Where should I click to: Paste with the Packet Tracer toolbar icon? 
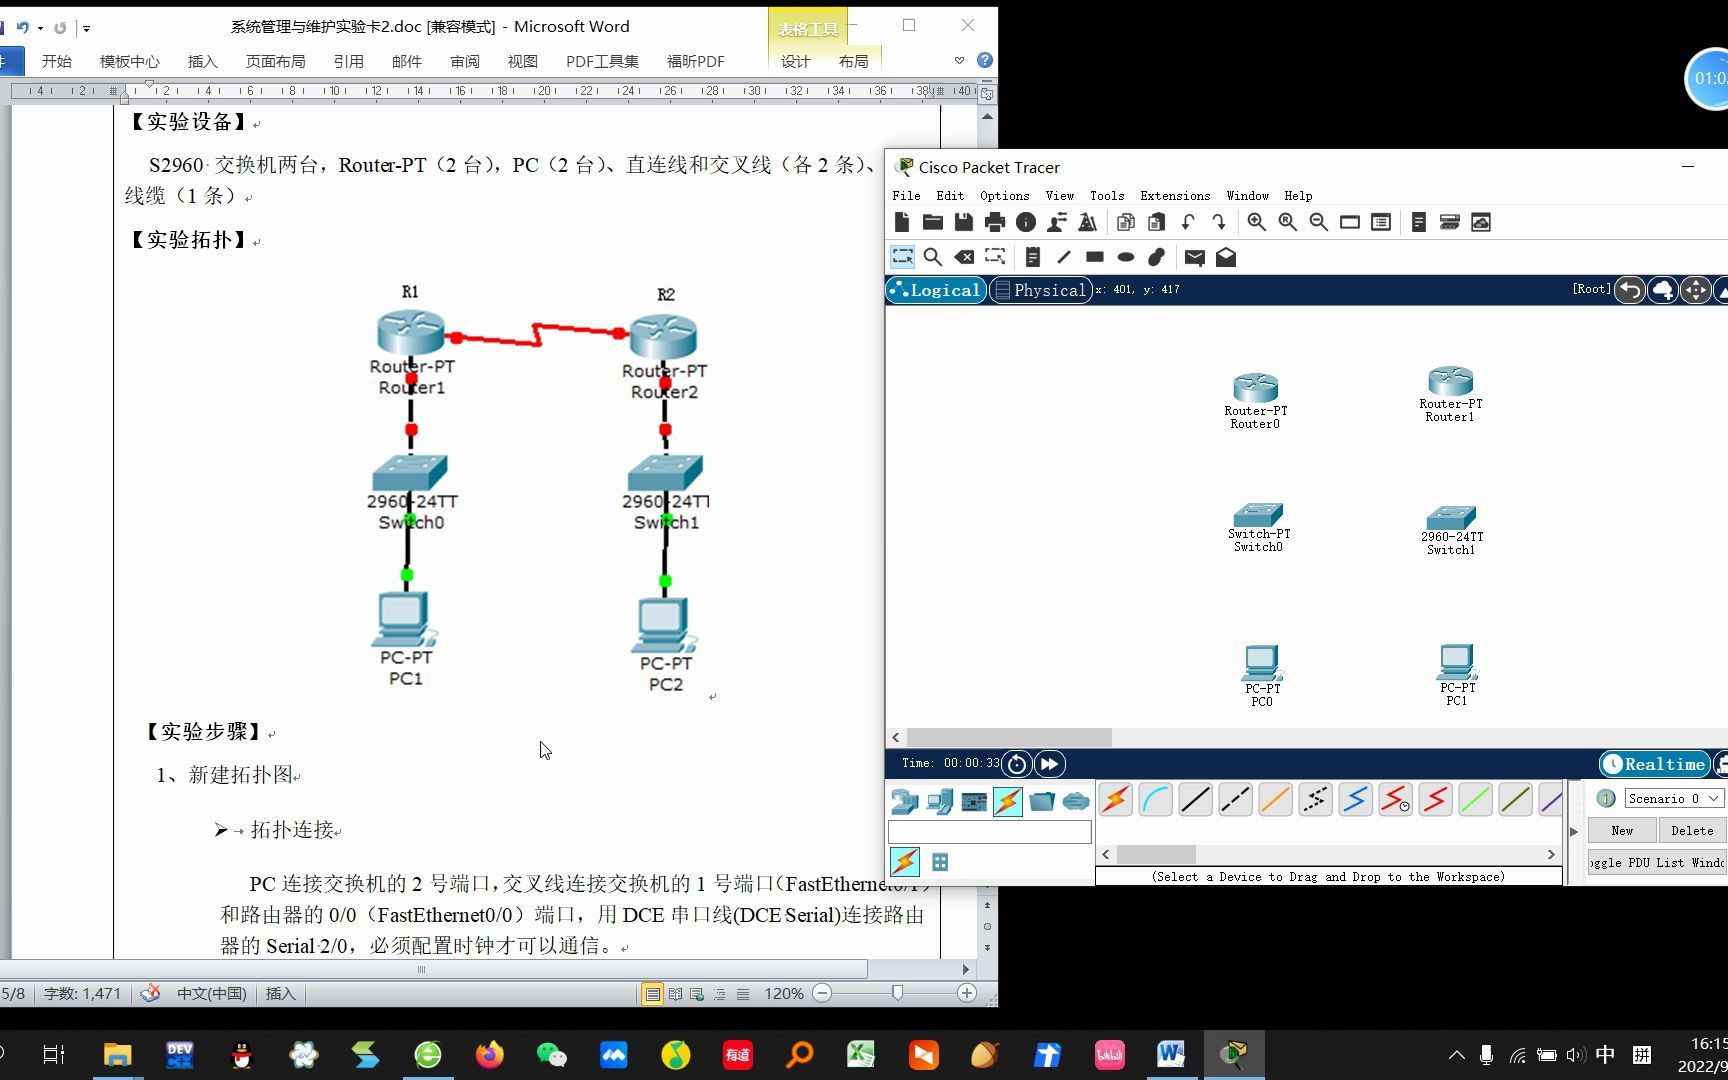(x=1157, y=222)
